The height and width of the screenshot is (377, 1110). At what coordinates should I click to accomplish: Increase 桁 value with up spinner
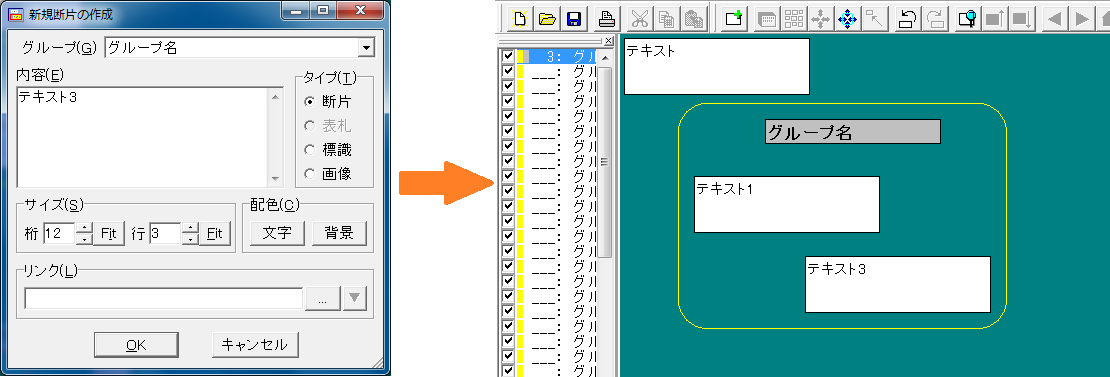[84, 227]
